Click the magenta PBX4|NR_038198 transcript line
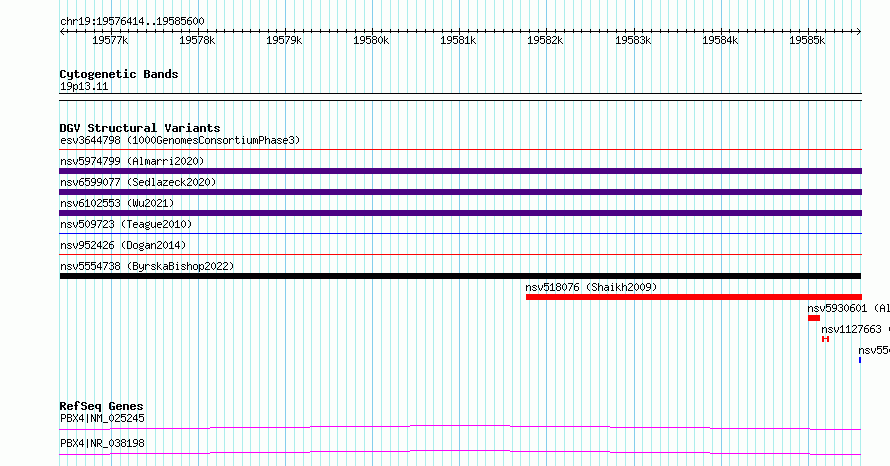 click(x=460, y=452)
